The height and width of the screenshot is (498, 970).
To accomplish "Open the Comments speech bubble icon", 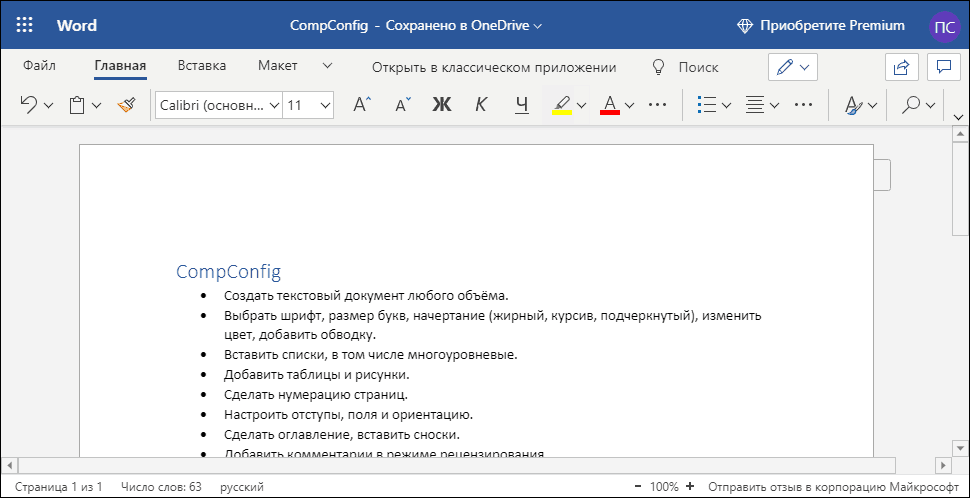I will [x=941, y=67].
